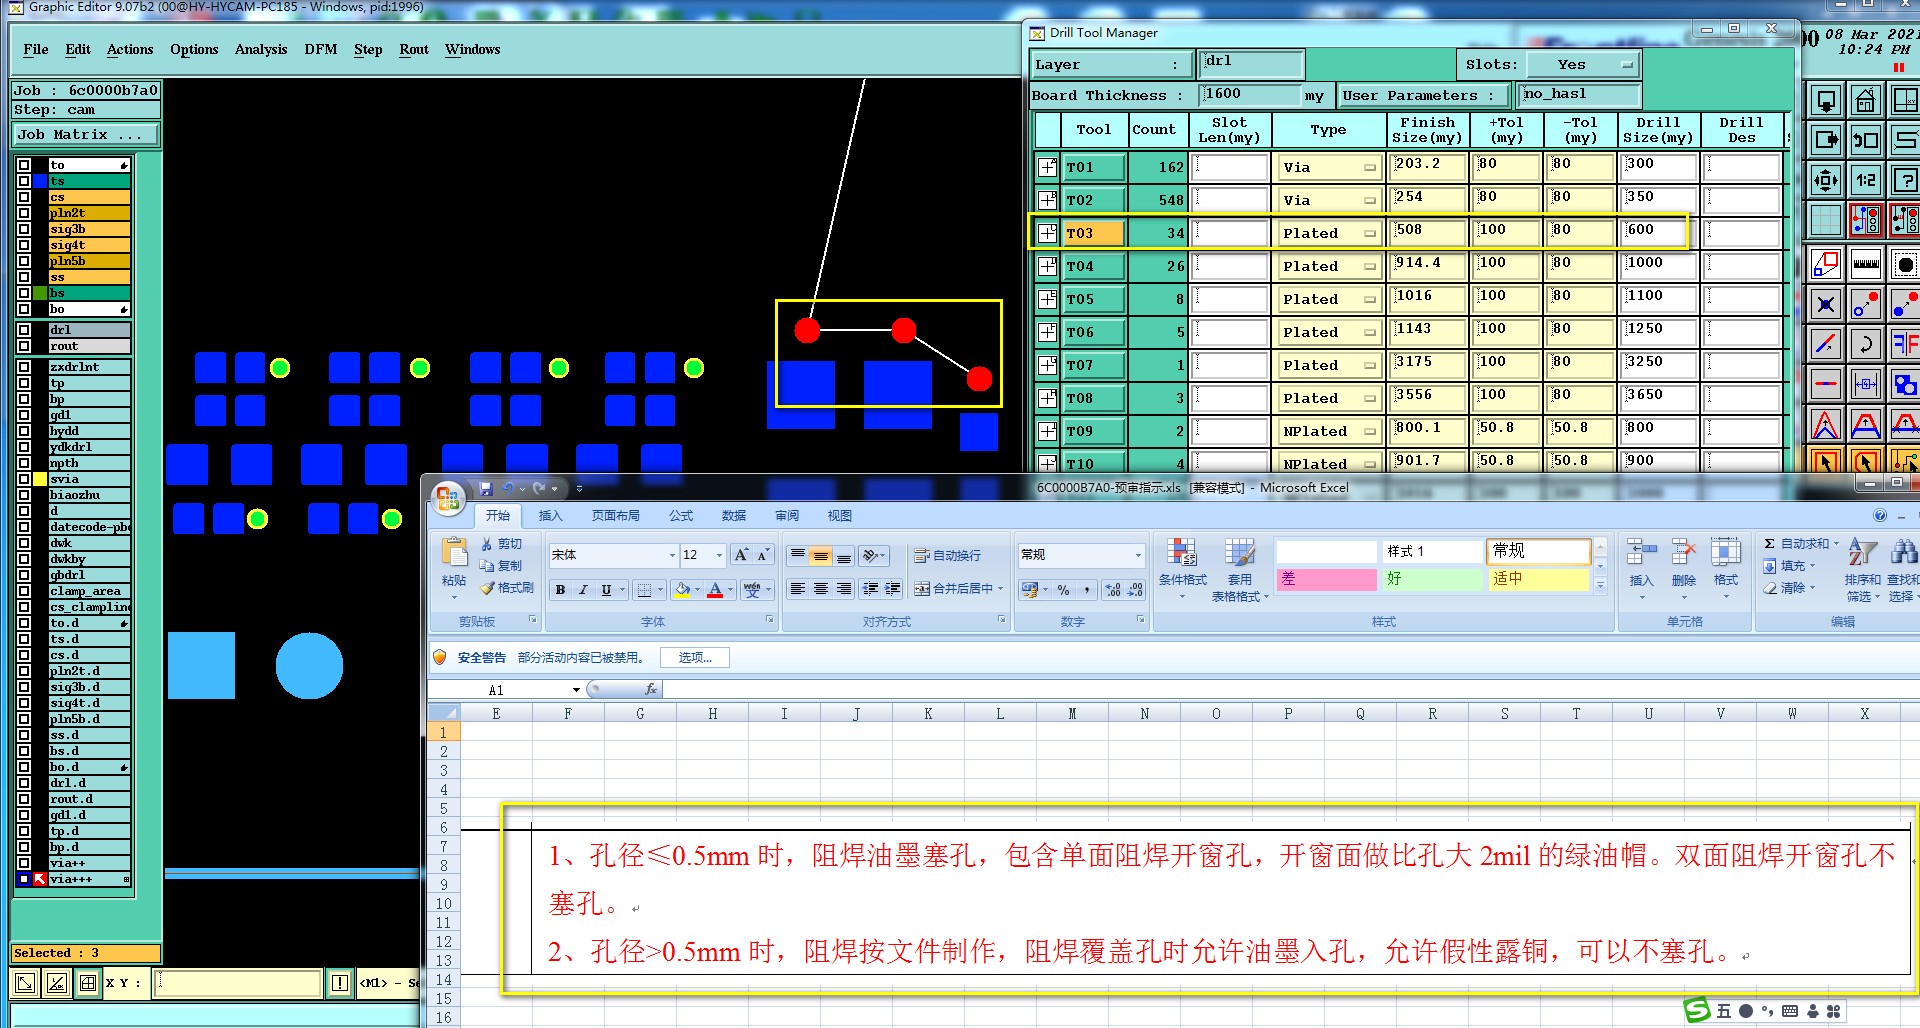The image size is (1920, 1028).
Task: Open the DFM menu
Action: [320, 49]
